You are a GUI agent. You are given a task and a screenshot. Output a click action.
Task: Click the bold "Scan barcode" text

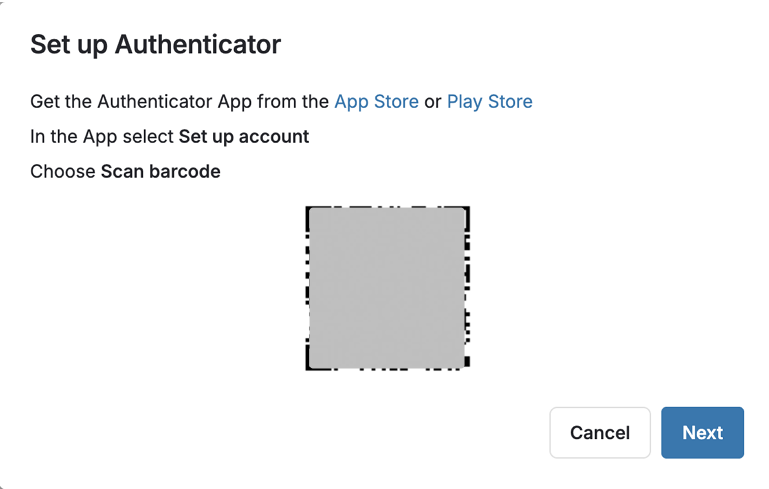(160, 171)
